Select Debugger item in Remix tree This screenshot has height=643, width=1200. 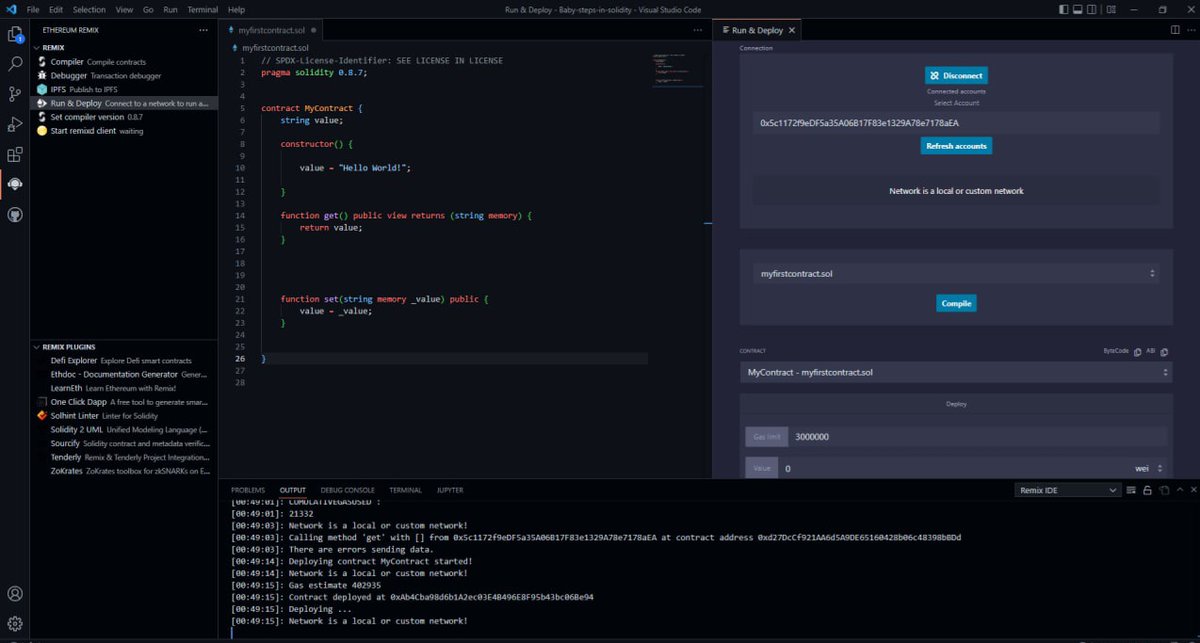[x=123, y=76]
